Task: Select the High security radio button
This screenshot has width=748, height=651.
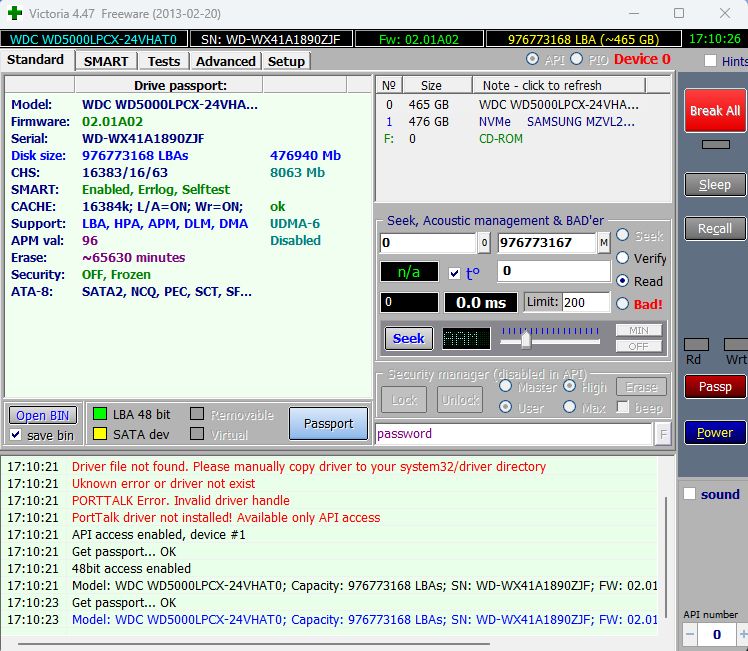Action: tap(569, 385)
